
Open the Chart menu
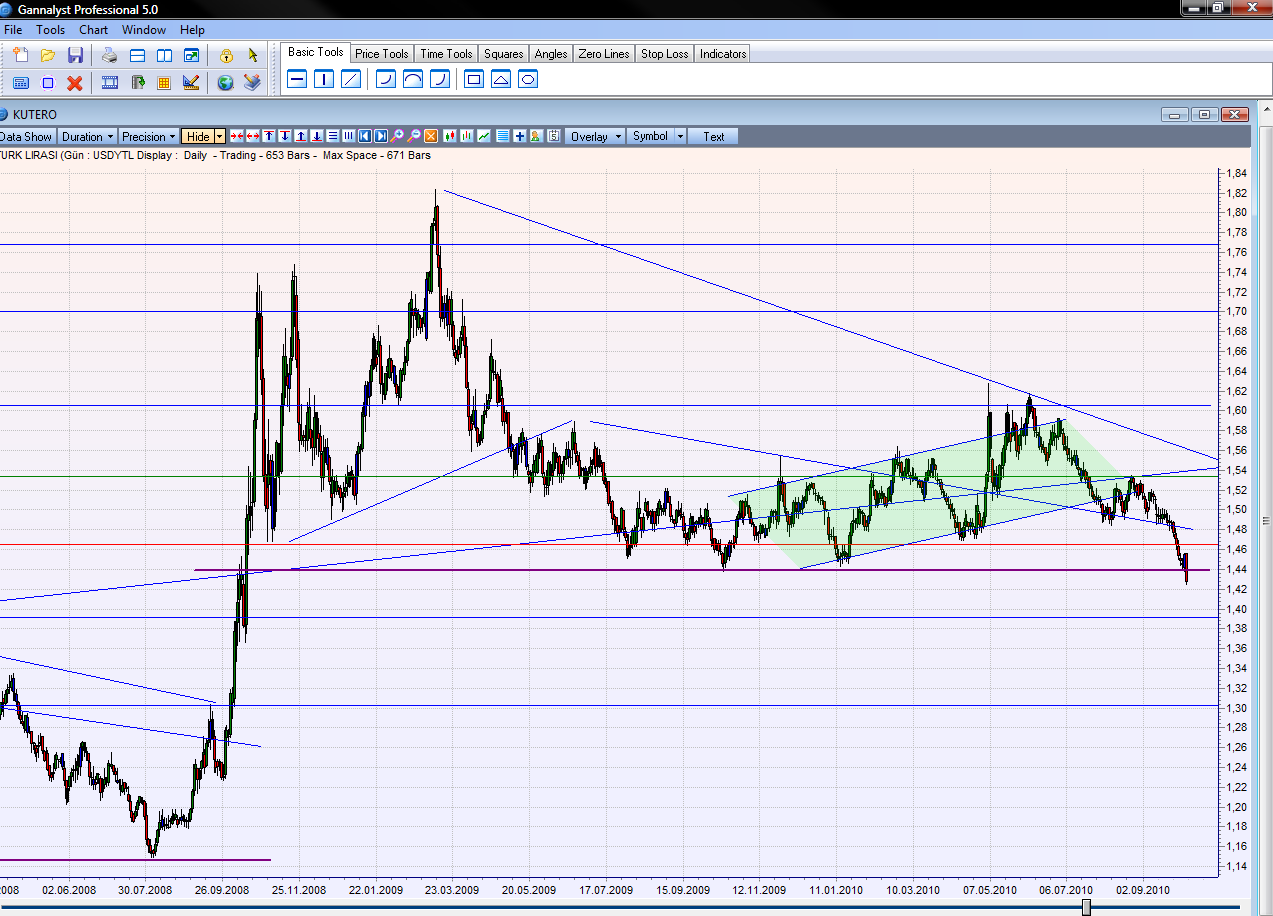tap(93, 30)
